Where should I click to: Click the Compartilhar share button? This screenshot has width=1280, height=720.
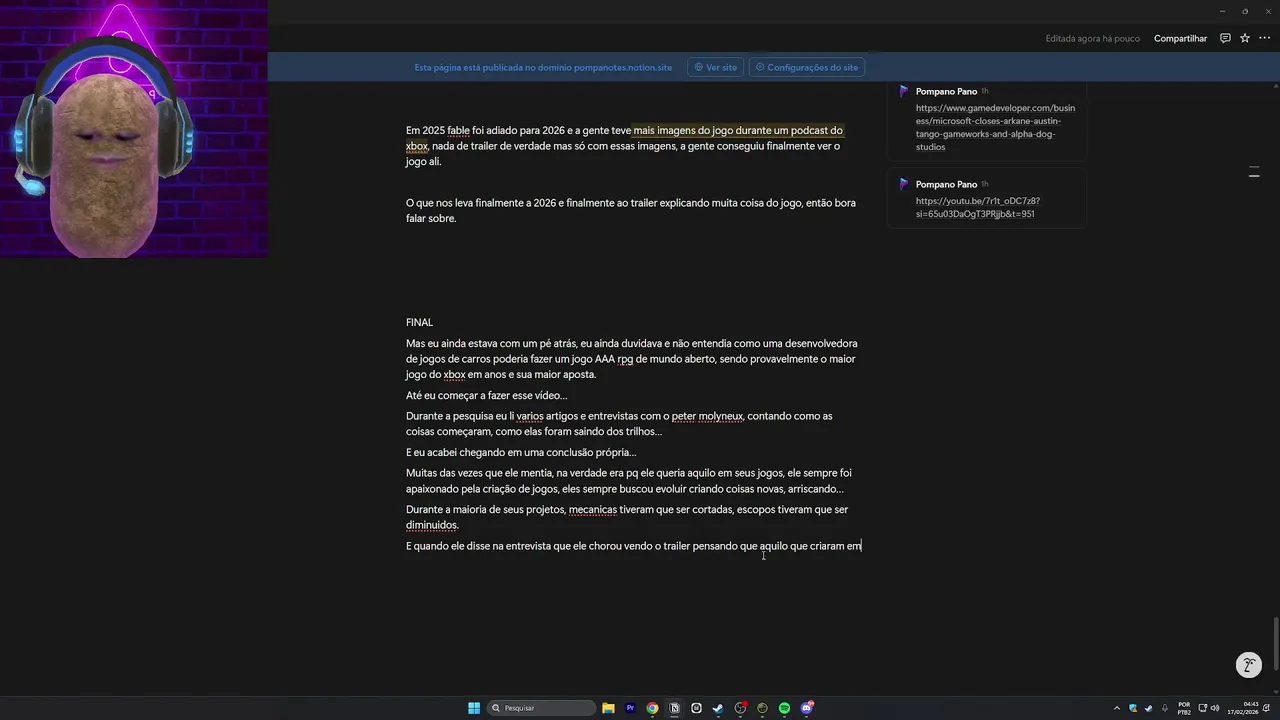(x=1181, y=38)
